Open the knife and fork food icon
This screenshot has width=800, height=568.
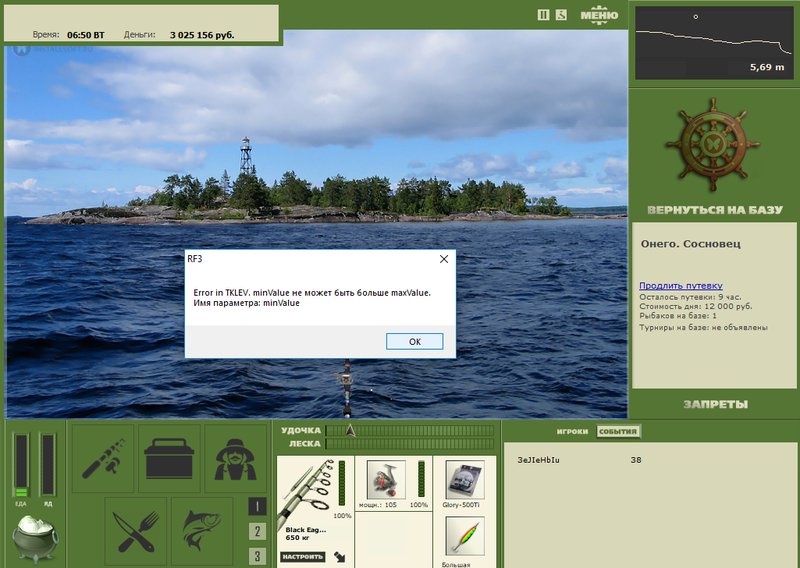coord(136,532)
